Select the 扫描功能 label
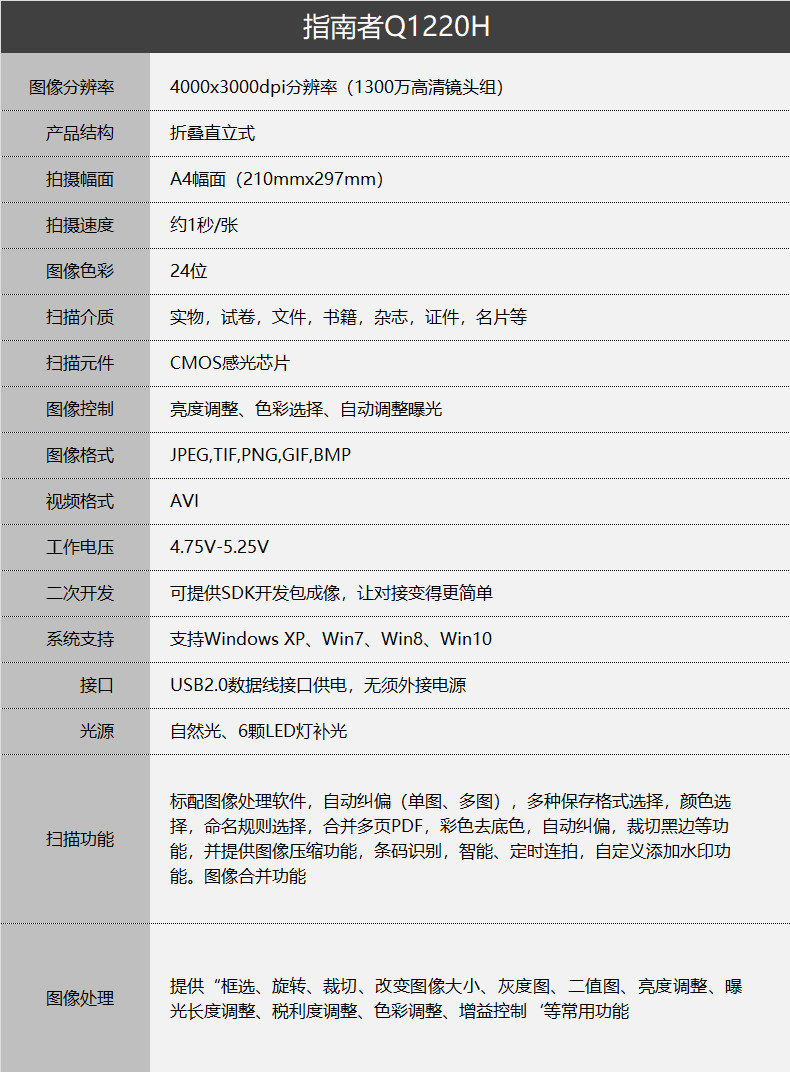Screen dimensions: 790x1072 [80, 839]
